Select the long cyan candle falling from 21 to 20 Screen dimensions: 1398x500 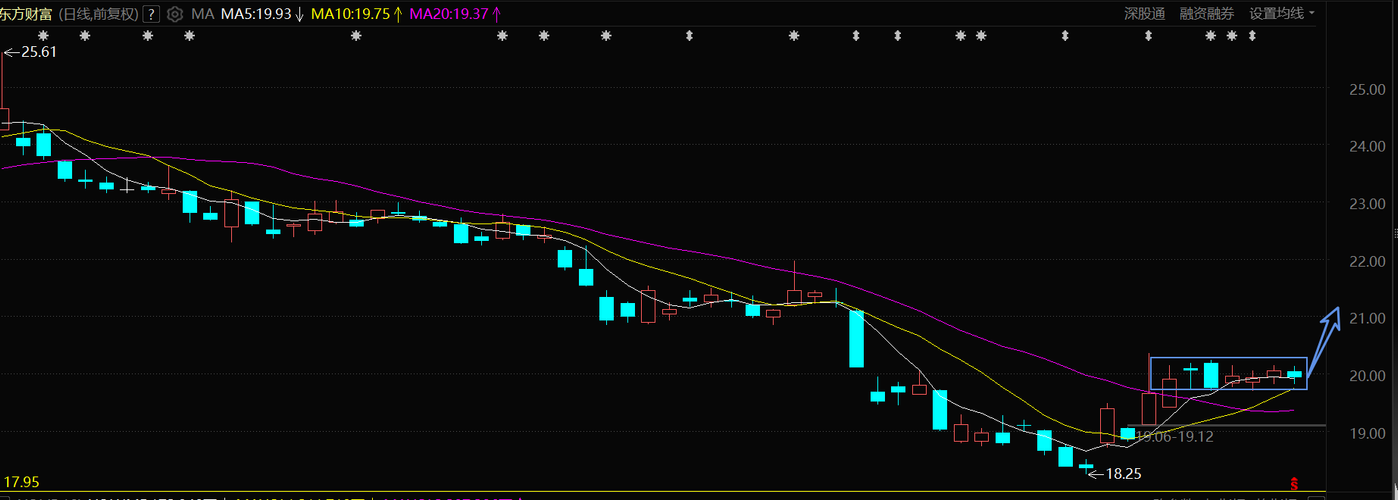pyautogui.click(x=856, y=338)
